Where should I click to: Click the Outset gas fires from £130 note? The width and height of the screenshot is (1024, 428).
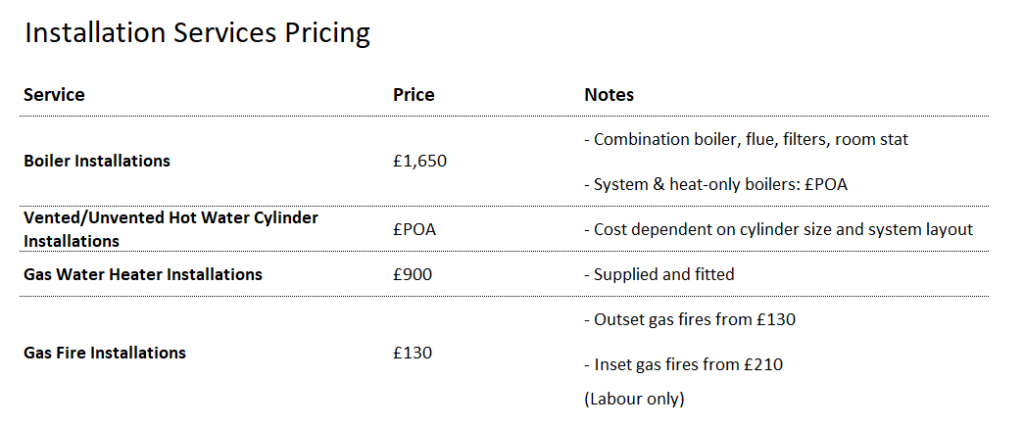coord(690,320)
